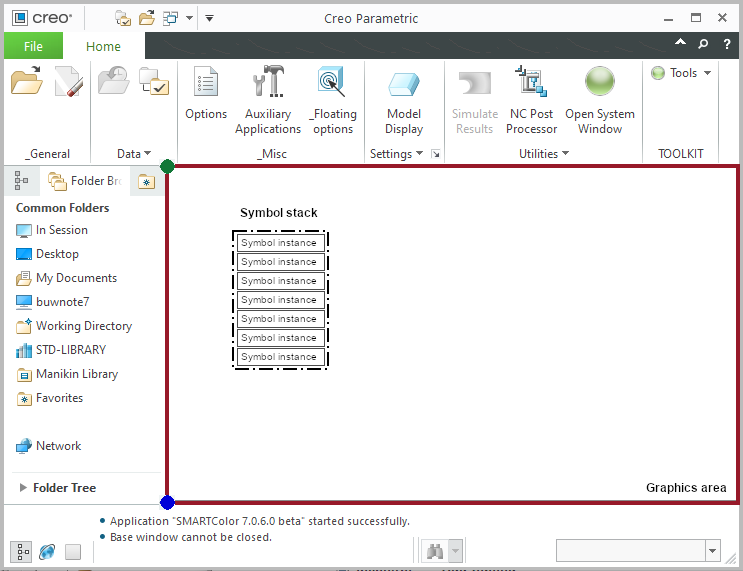Toggle the navigator panel in status bar

click(x=21, y=551)
